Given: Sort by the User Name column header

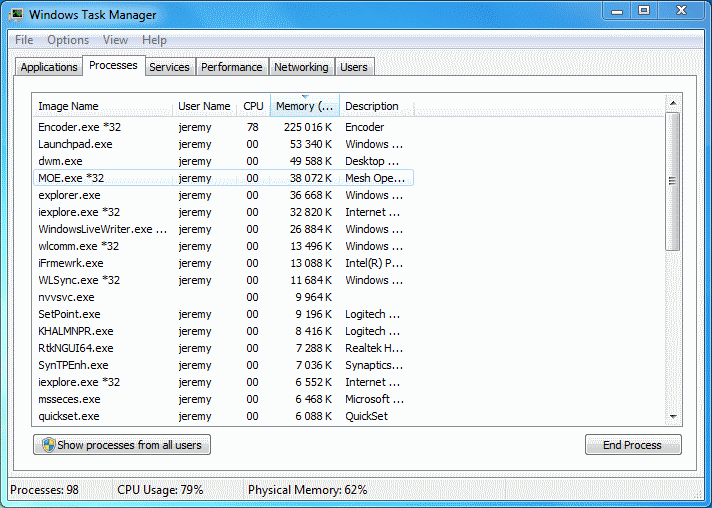Looking at the screenshot, I should pyautogui.click(x=204, y=106).
